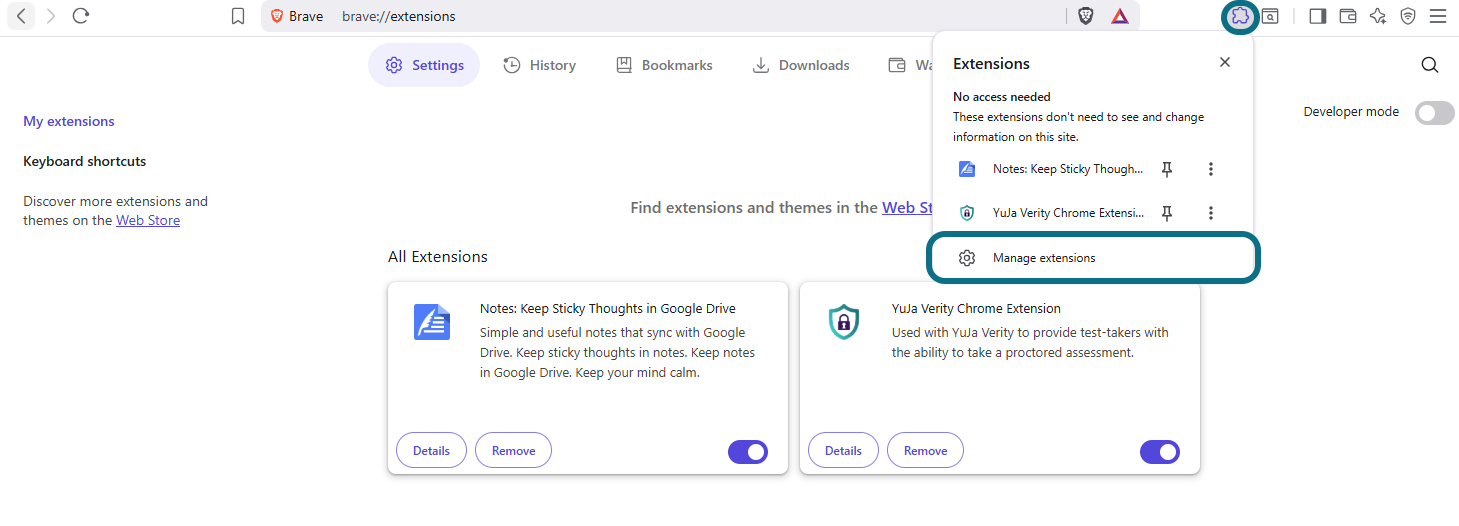
Task: Select My extensions in the sidebar
Action: (69, 121)
